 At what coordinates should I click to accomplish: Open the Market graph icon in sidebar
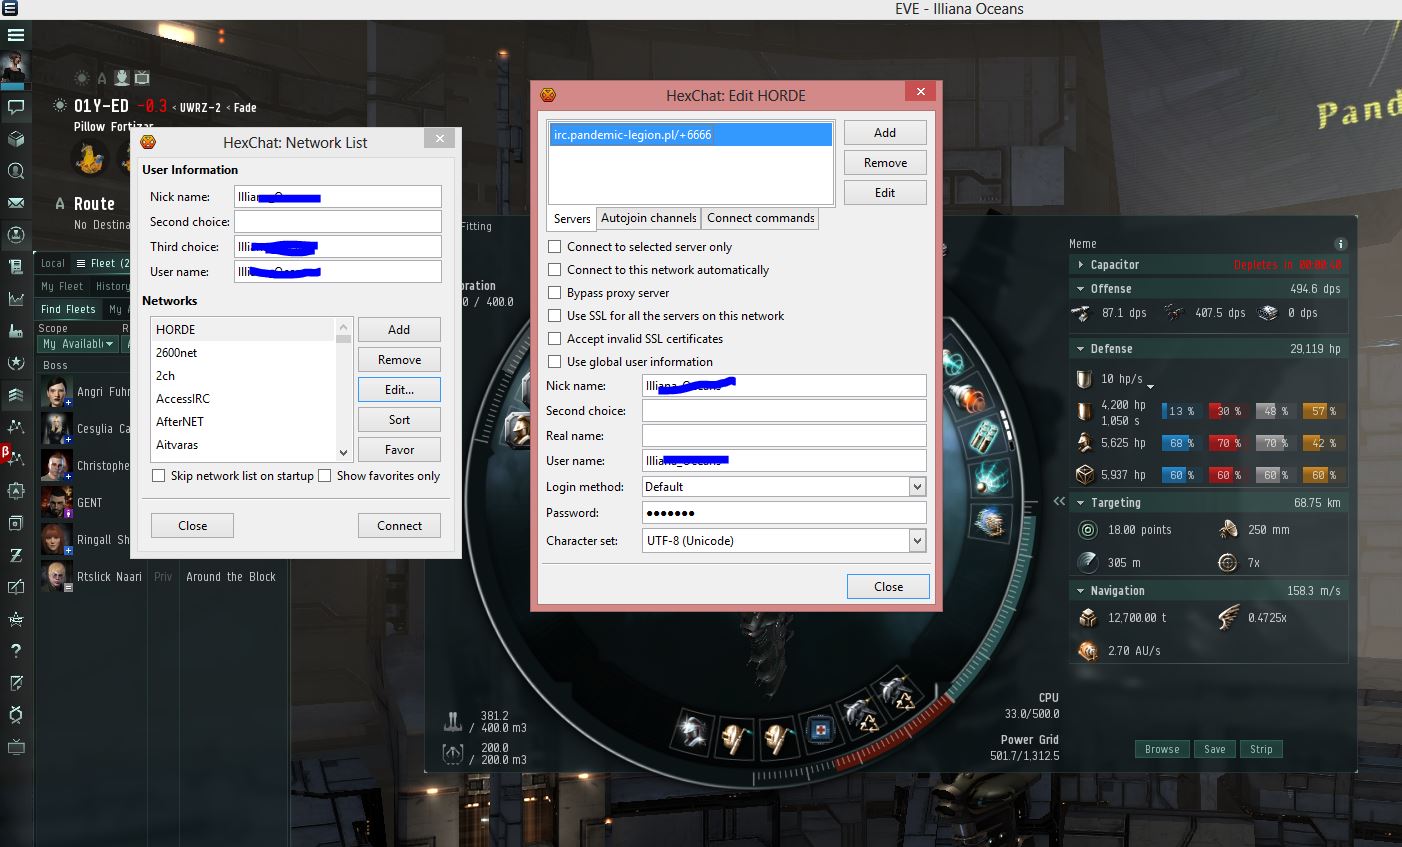[16, 298]
